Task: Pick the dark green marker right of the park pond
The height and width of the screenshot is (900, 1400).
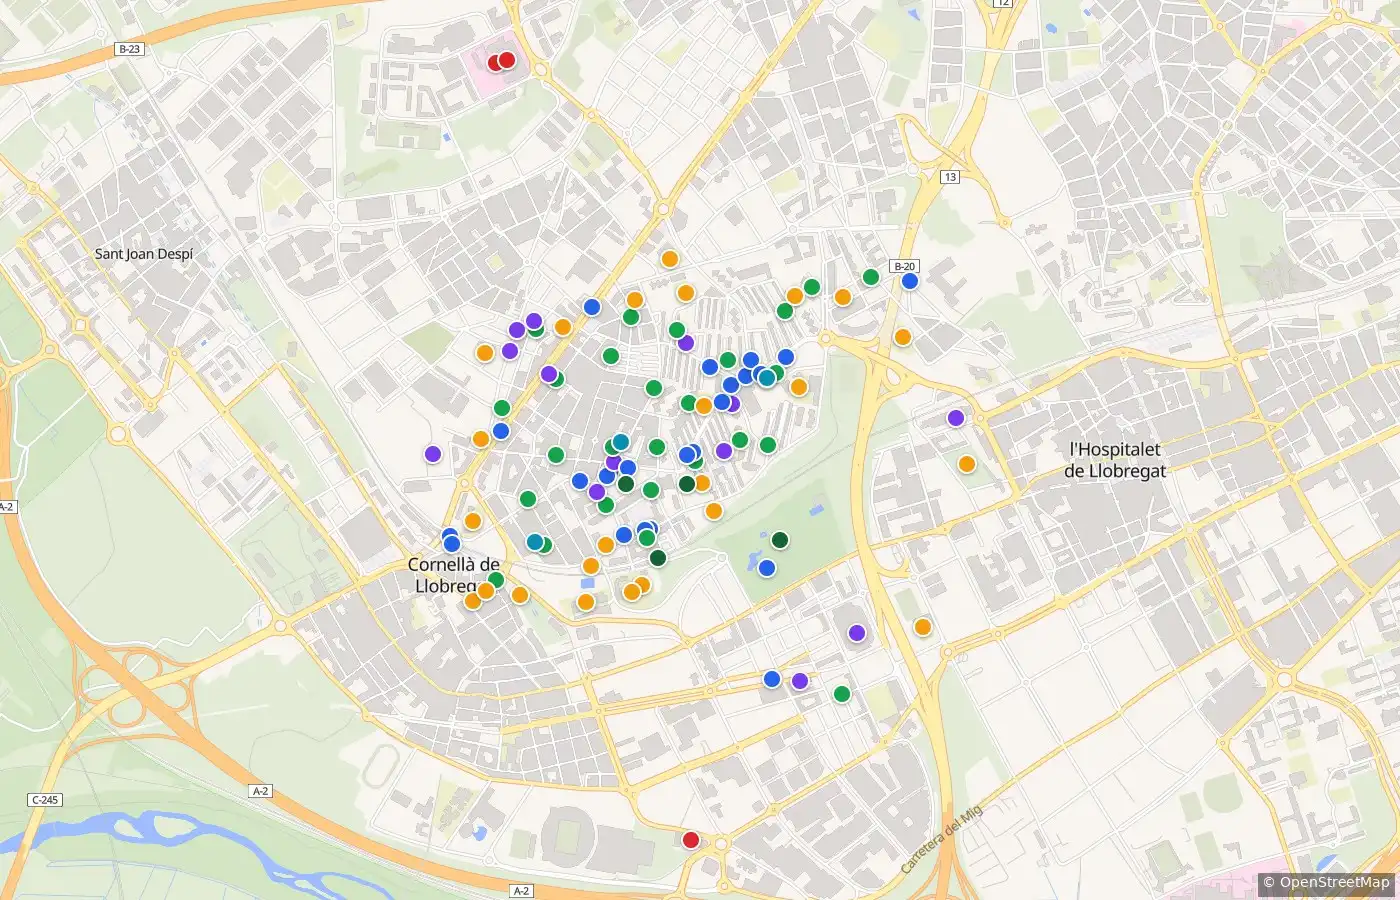Action: click(x=780, y=540)
